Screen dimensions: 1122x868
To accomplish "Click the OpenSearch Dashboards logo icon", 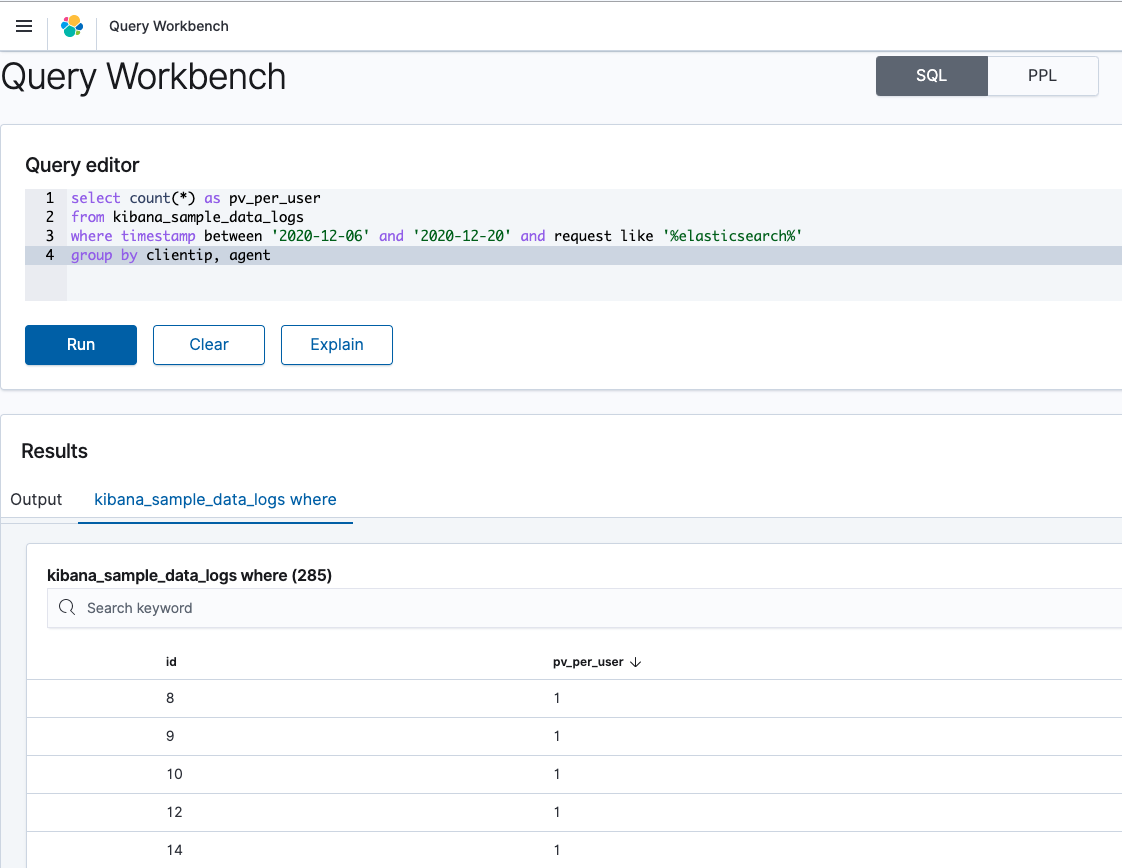I will 72,26.
